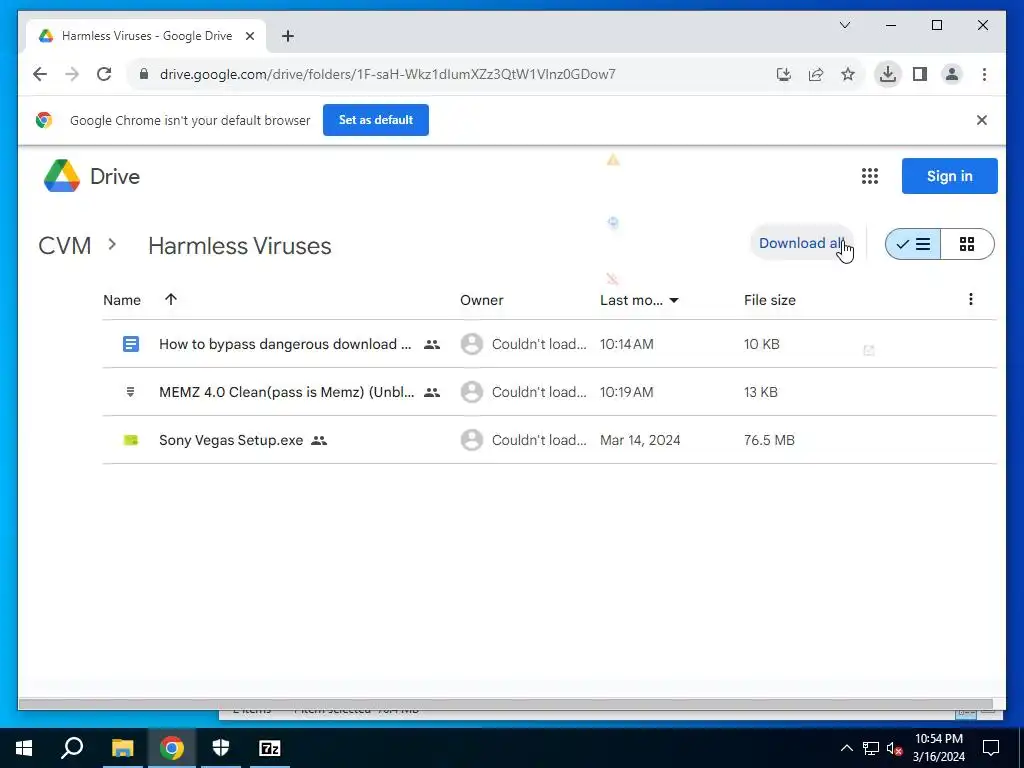Switch to list layout view
The image size is (1024, 768).
click(913, 244)
